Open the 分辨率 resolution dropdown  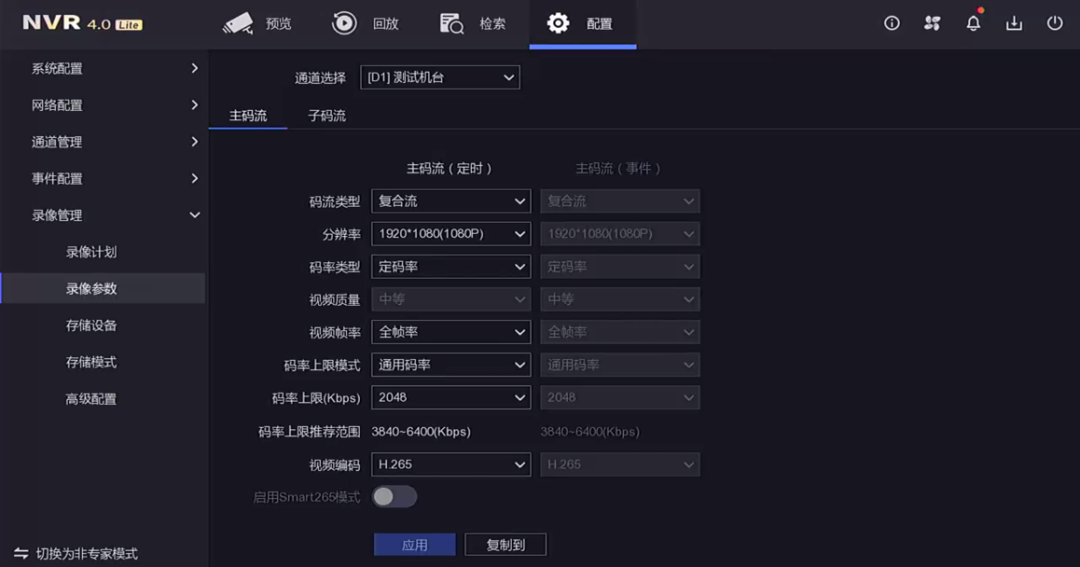[451, 234]
